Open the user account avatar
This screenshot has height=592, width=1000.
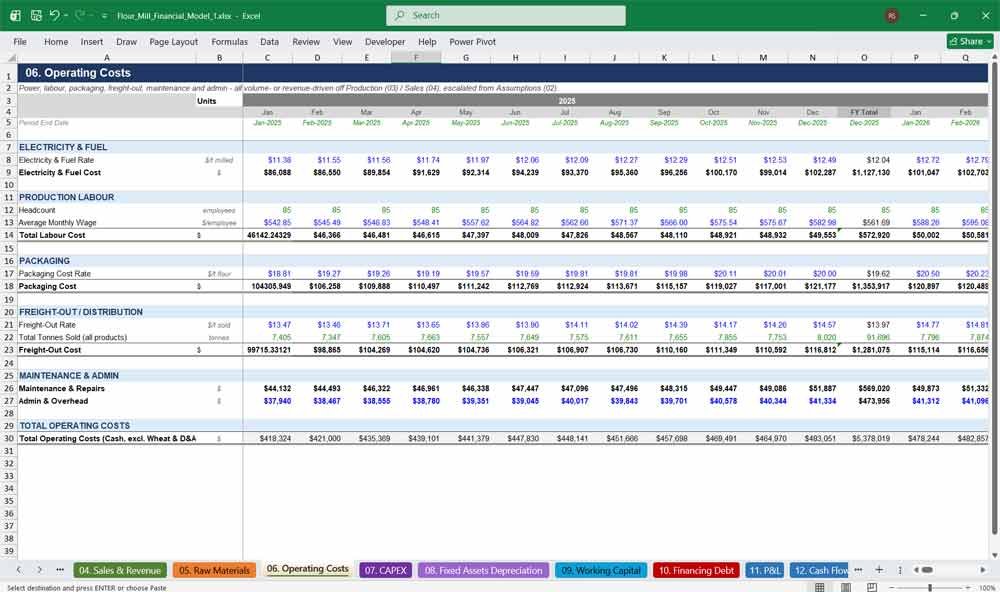tap(892, 16)
